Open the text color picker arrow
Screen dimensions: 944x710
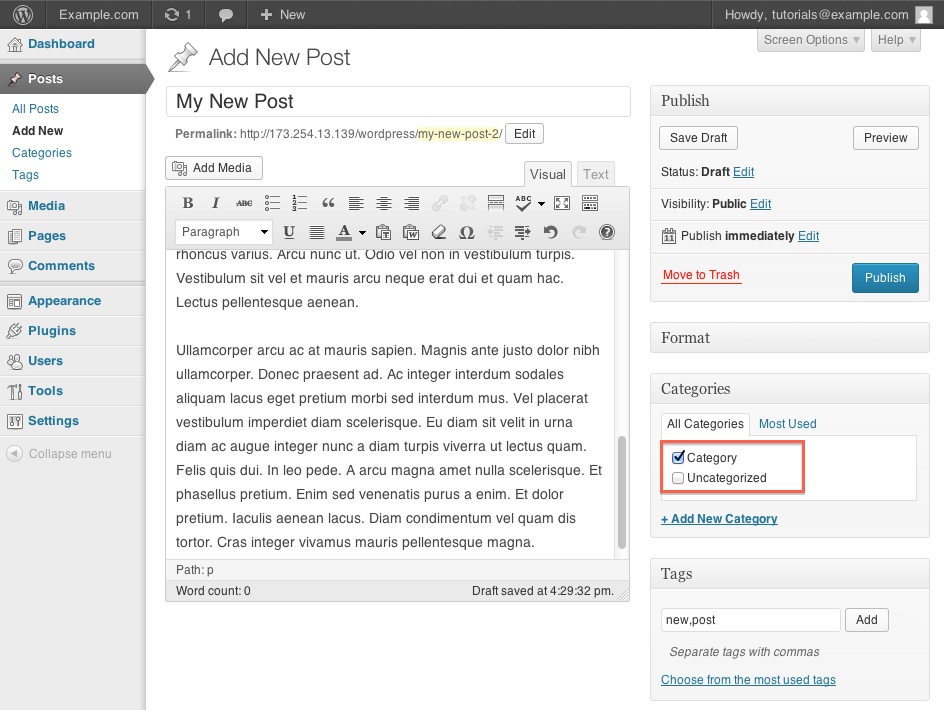pos(362,232)
